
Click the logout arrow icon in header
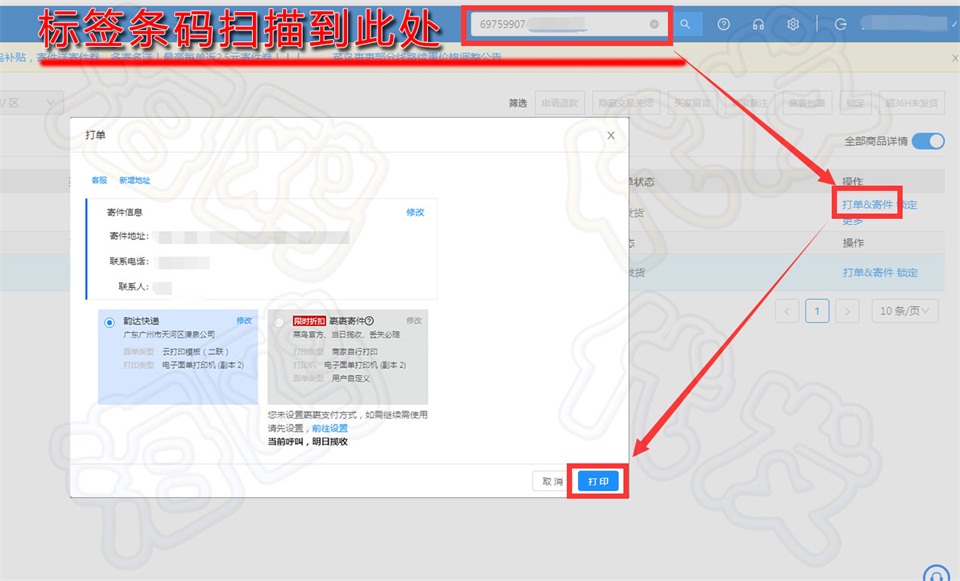pos(840,24)
